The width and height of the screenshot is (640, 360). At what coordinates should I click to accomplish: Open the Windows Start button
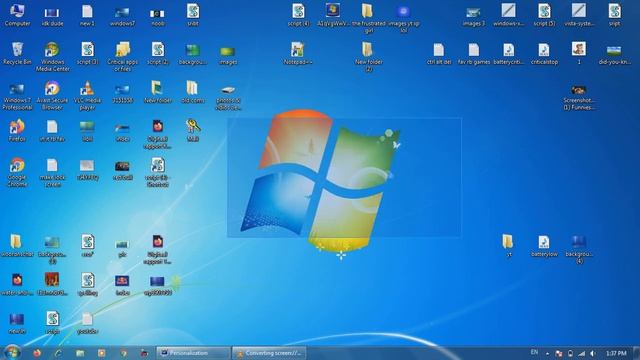12,352
